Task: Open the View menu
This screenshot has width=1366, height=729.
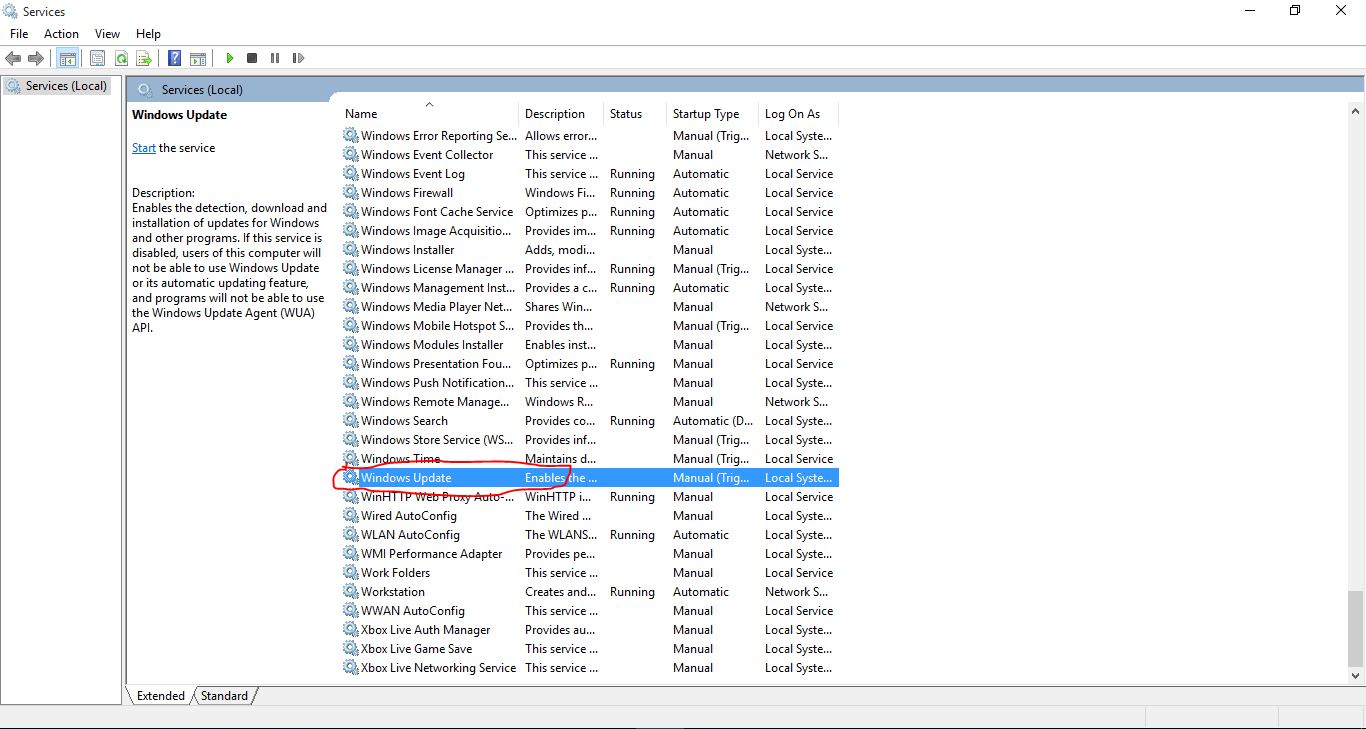Action: click(x=107, y=34)
